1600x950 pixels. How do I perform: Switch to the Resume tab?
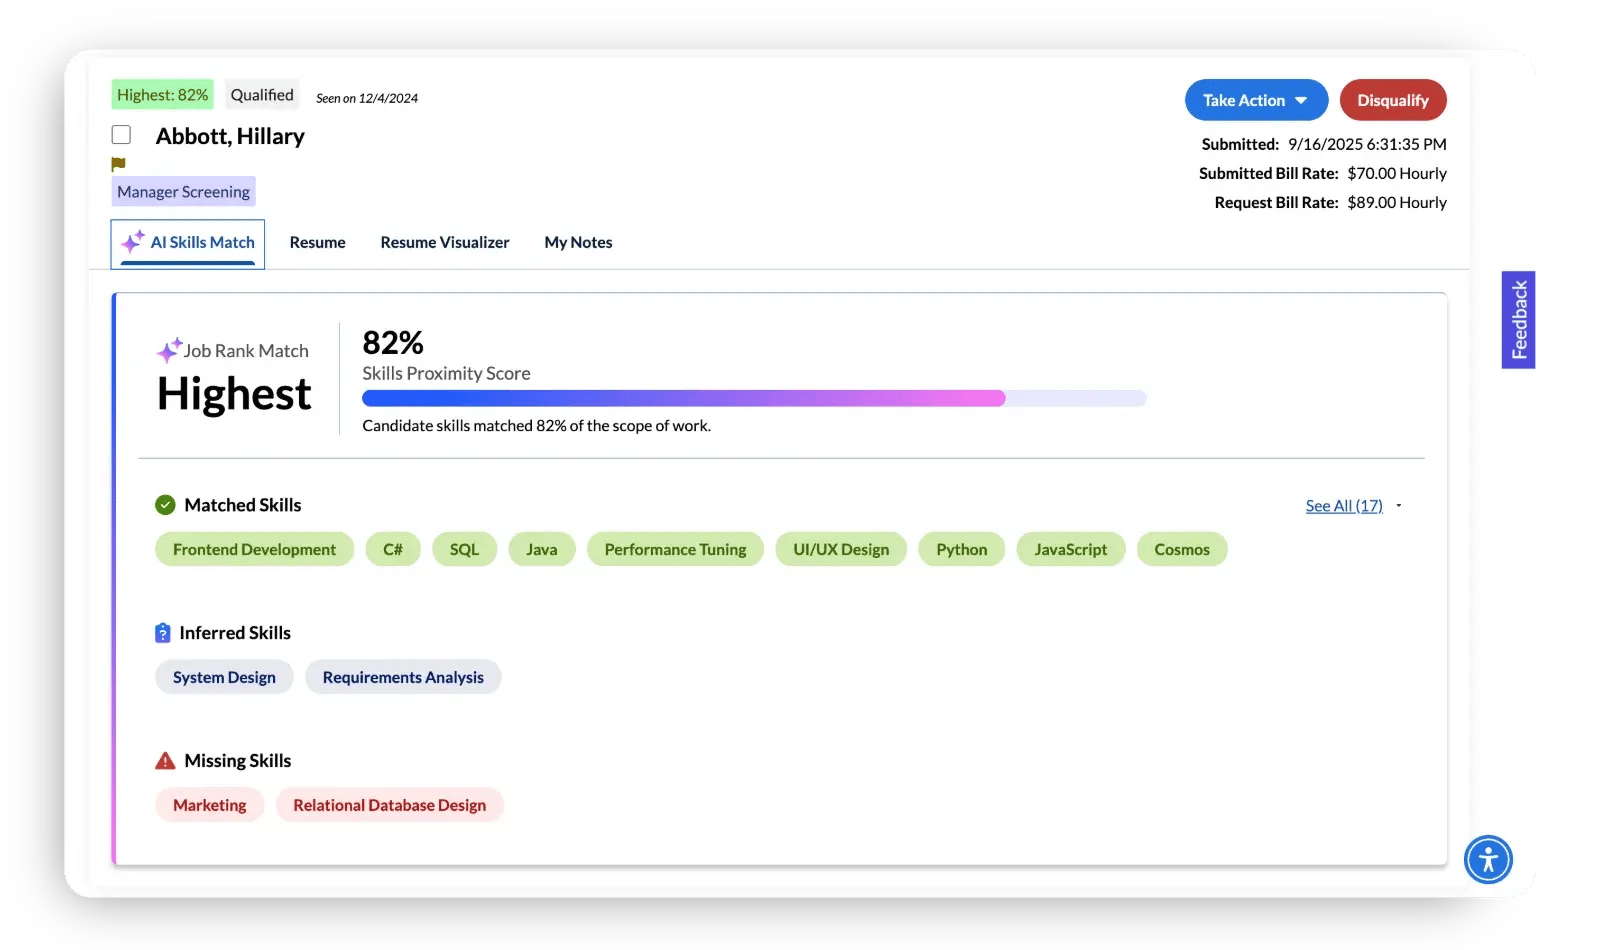click(x=317, y=242)
